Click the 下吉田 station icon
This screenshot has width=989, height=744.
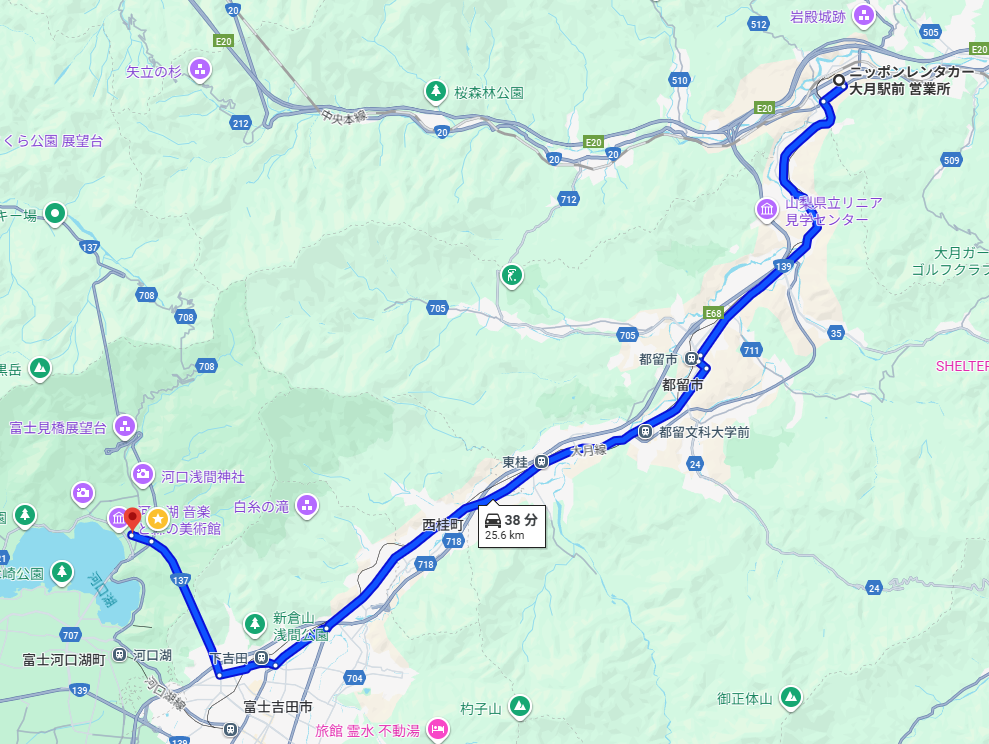[261, 658]
